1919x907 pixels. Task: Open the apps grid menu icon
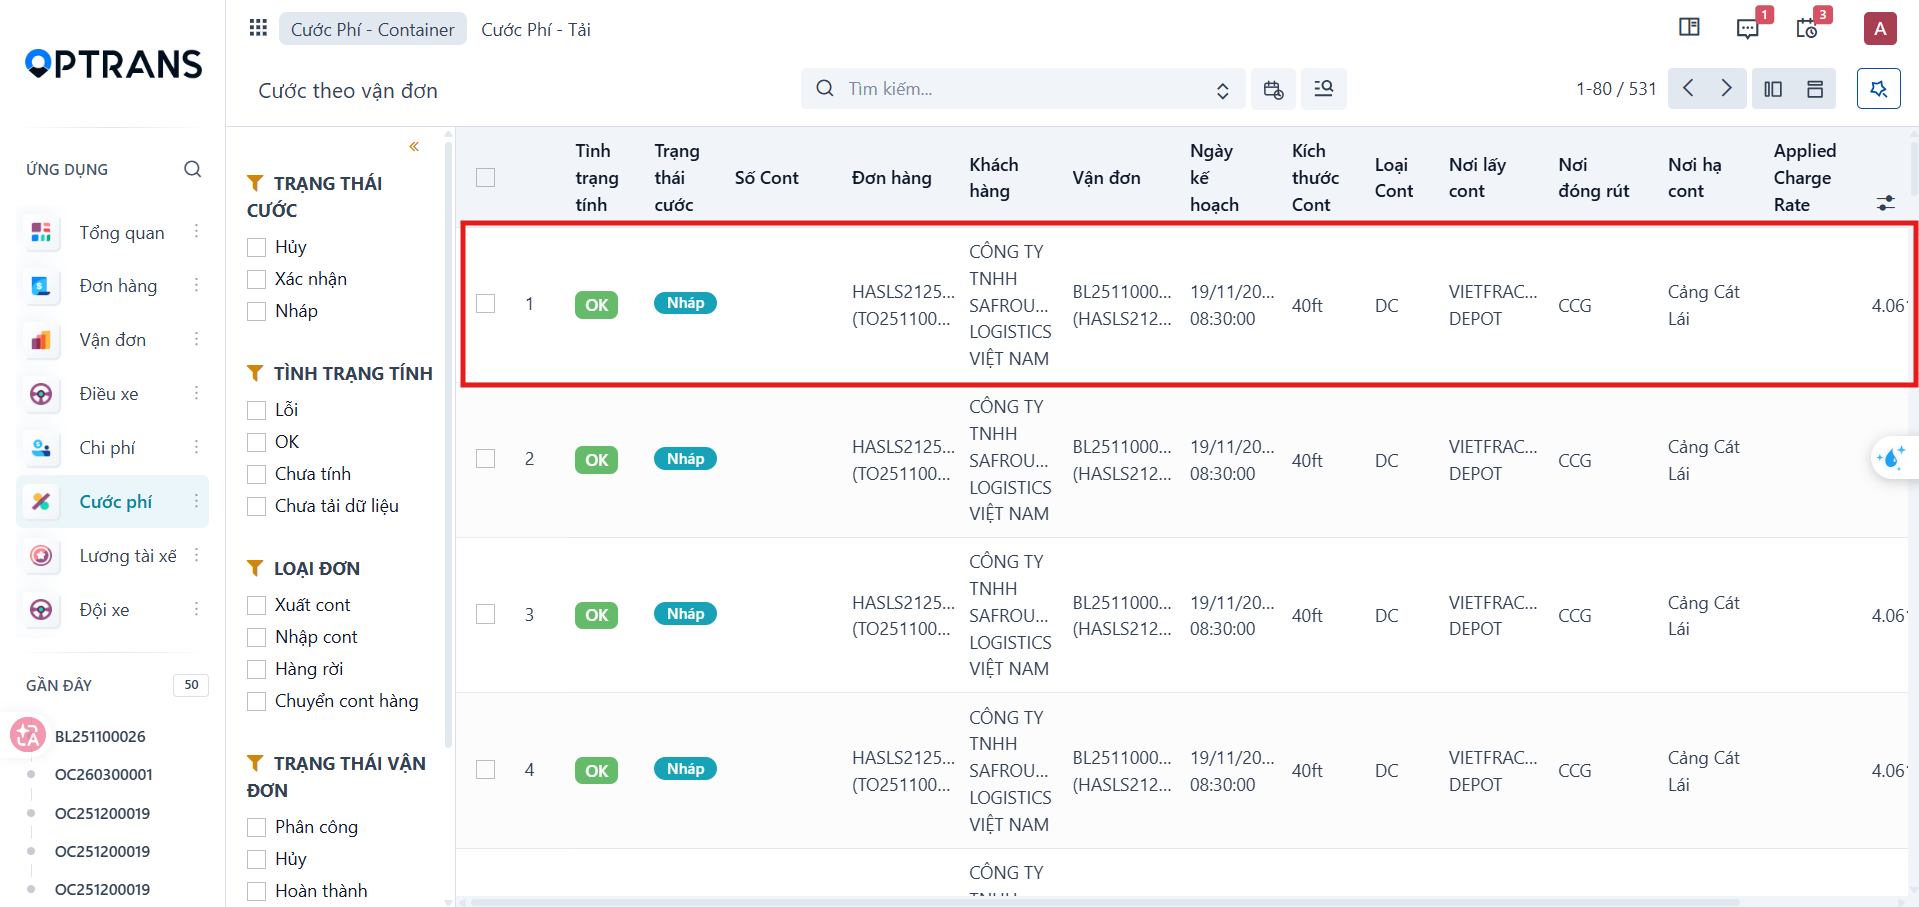pyautogui.click(x=258, y=28)
